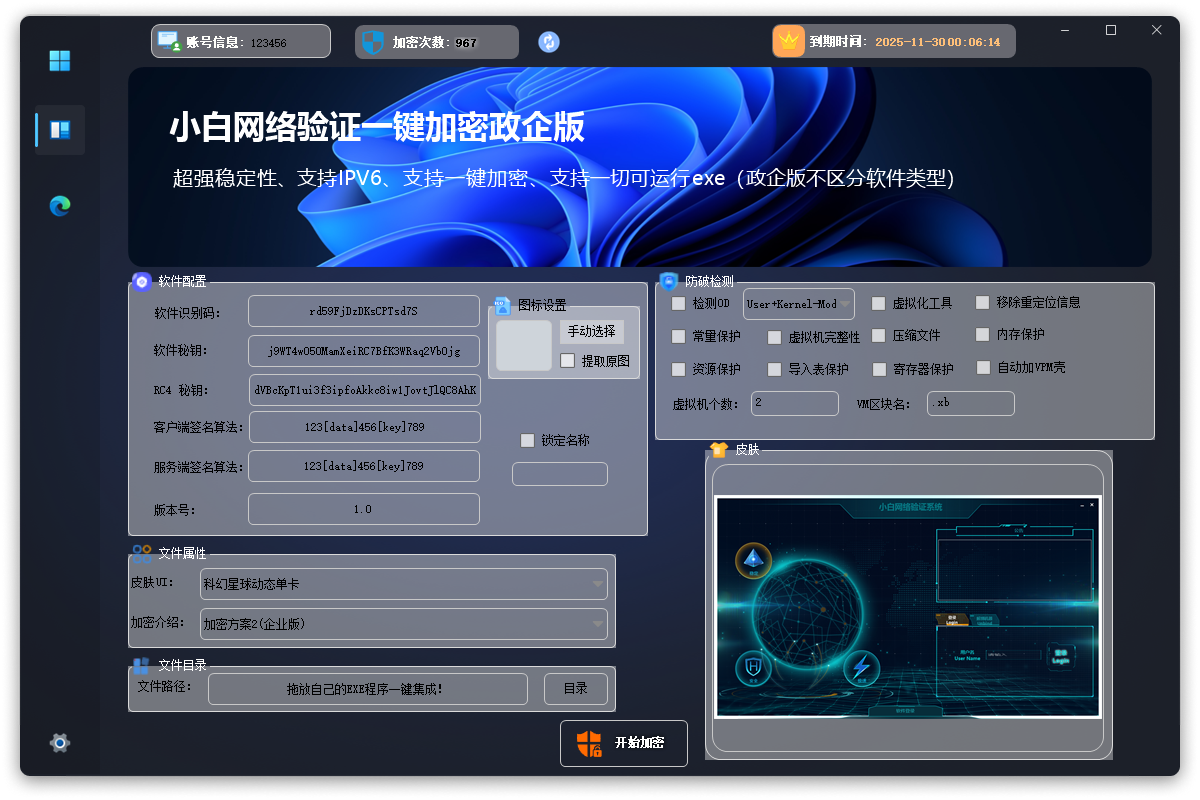Open the User+Kernel-Mod dropdown
The height and width of the screenshot is (800, 1200).
coord(798,303)
